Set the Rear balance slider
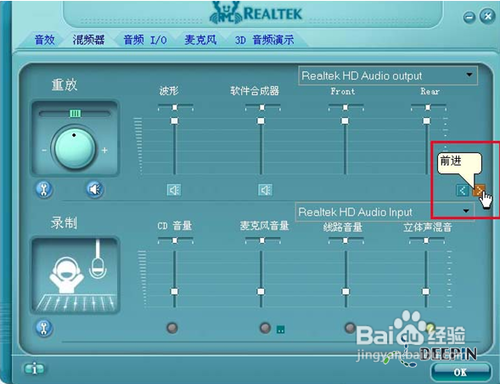The width and height of the screenshot is (500, 384). tap(428, 107)
